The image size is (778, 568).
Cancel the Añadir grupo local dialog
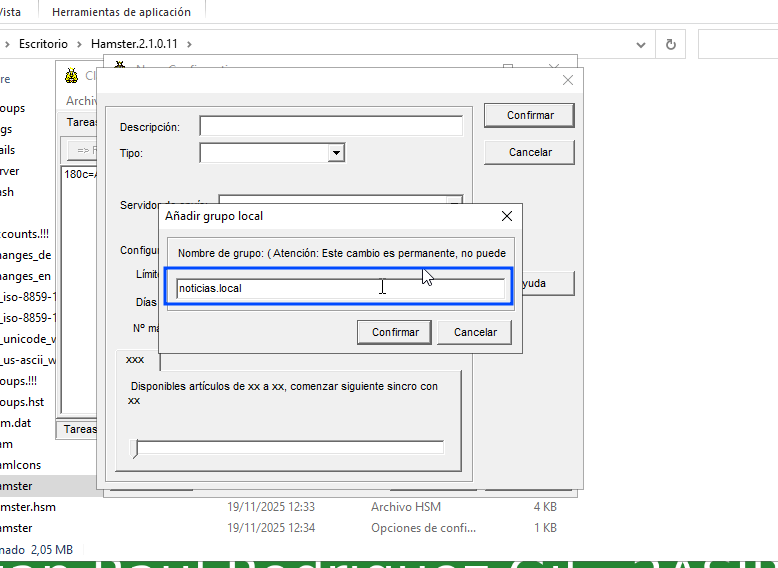(x=475, y=332)
